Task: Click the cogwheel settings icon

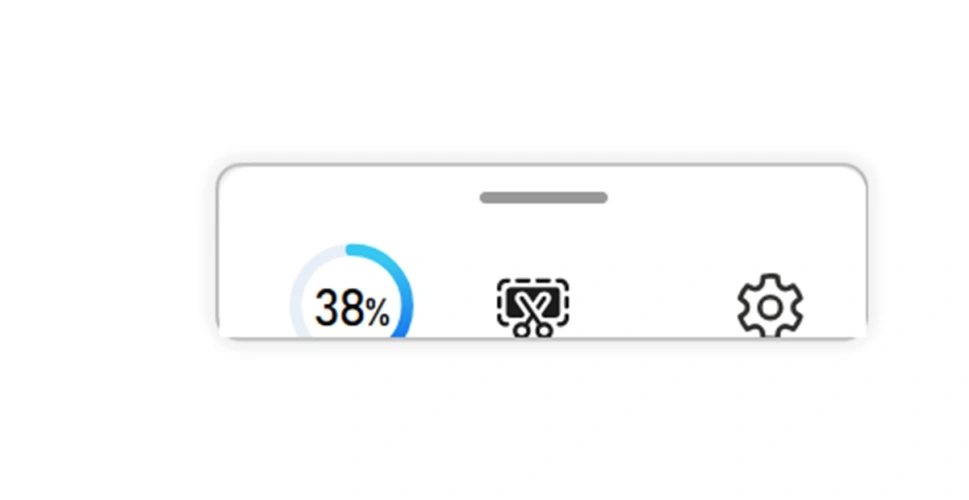Action: click(770, 306)
